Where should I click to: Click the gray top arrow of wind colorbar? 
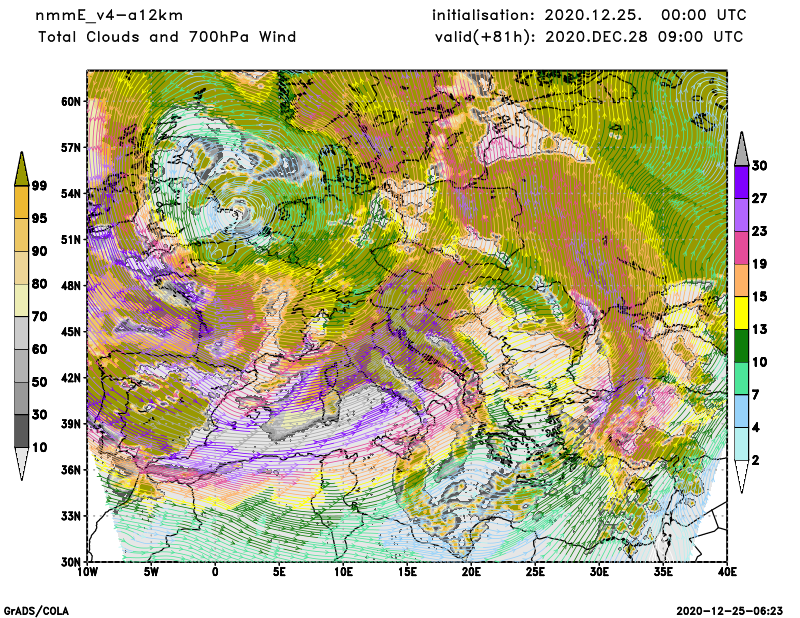741,149
